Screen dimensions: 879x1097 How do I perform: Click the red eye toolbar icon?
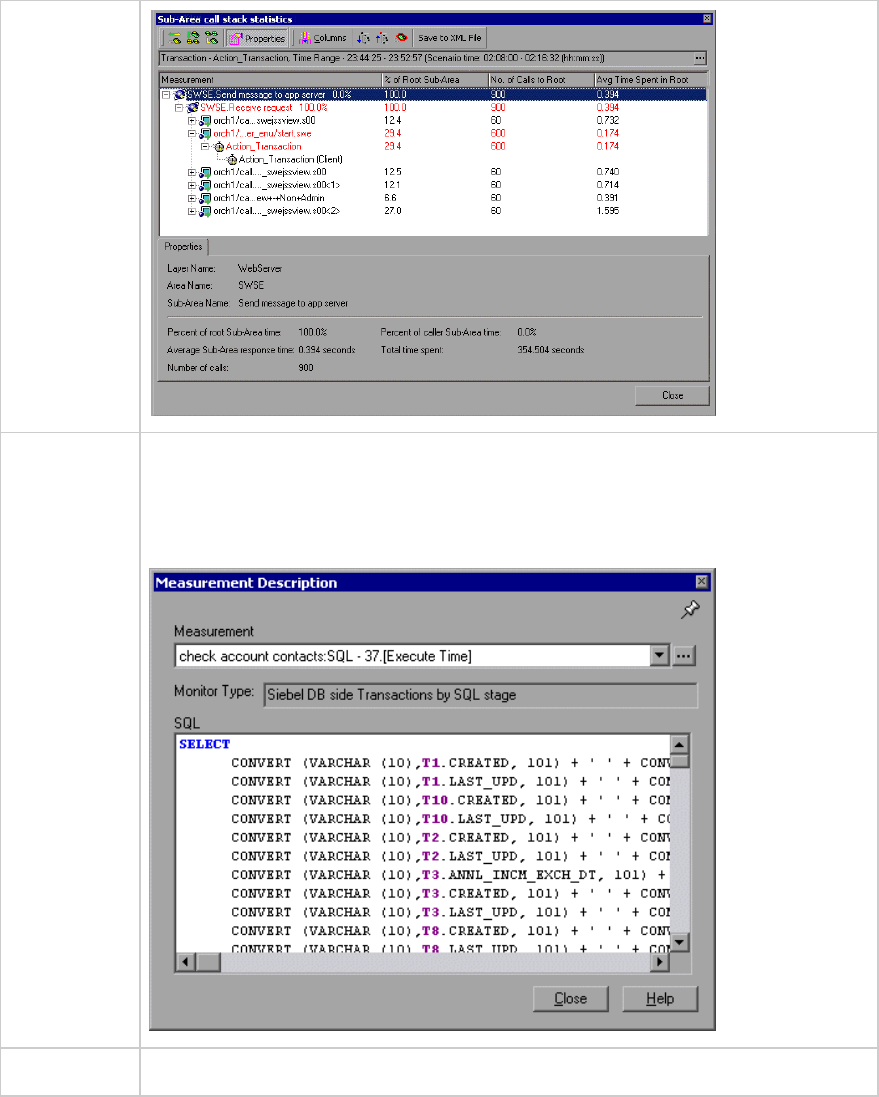(x=401, y=38)
